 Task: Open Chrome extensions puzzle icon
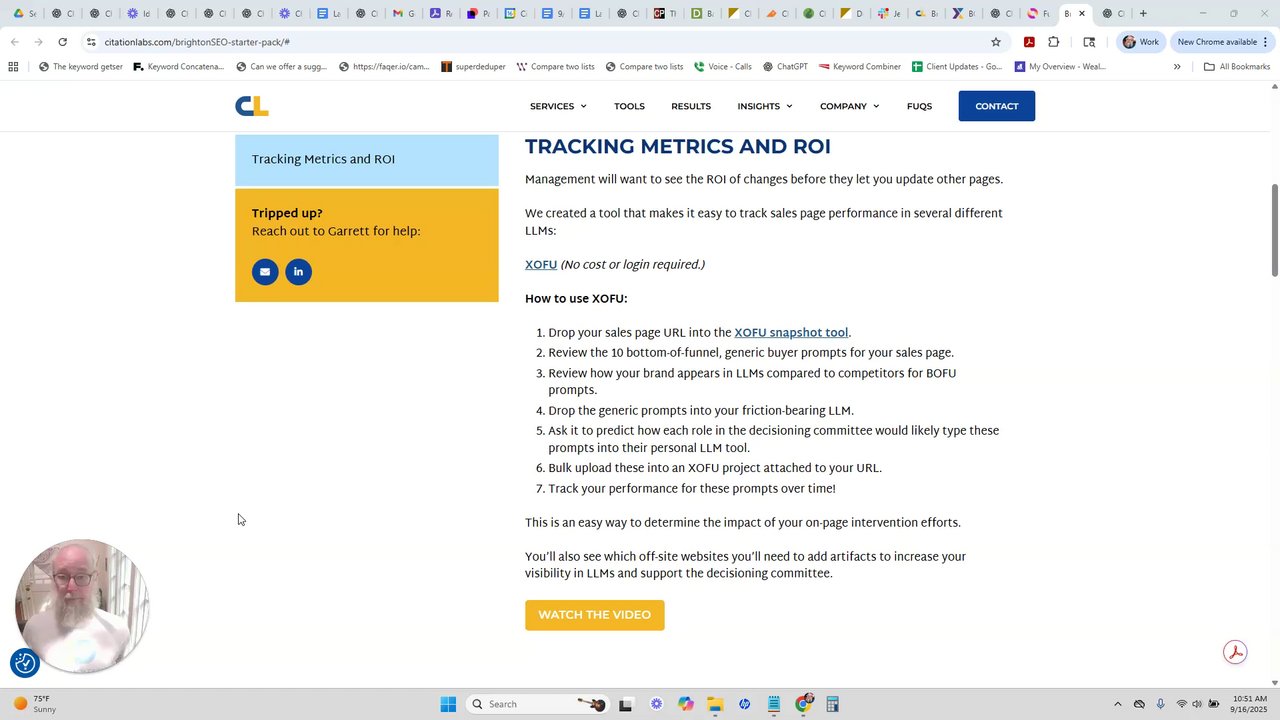[x=1054, y=42]
